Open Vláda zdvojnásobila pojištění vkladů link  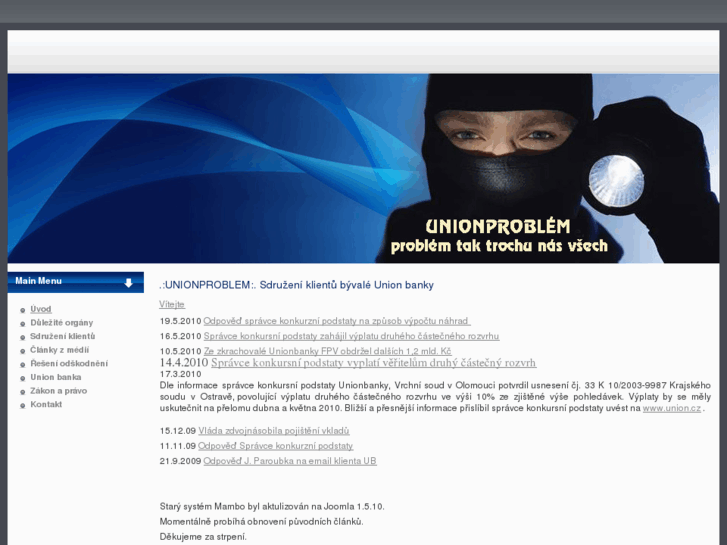274,430
